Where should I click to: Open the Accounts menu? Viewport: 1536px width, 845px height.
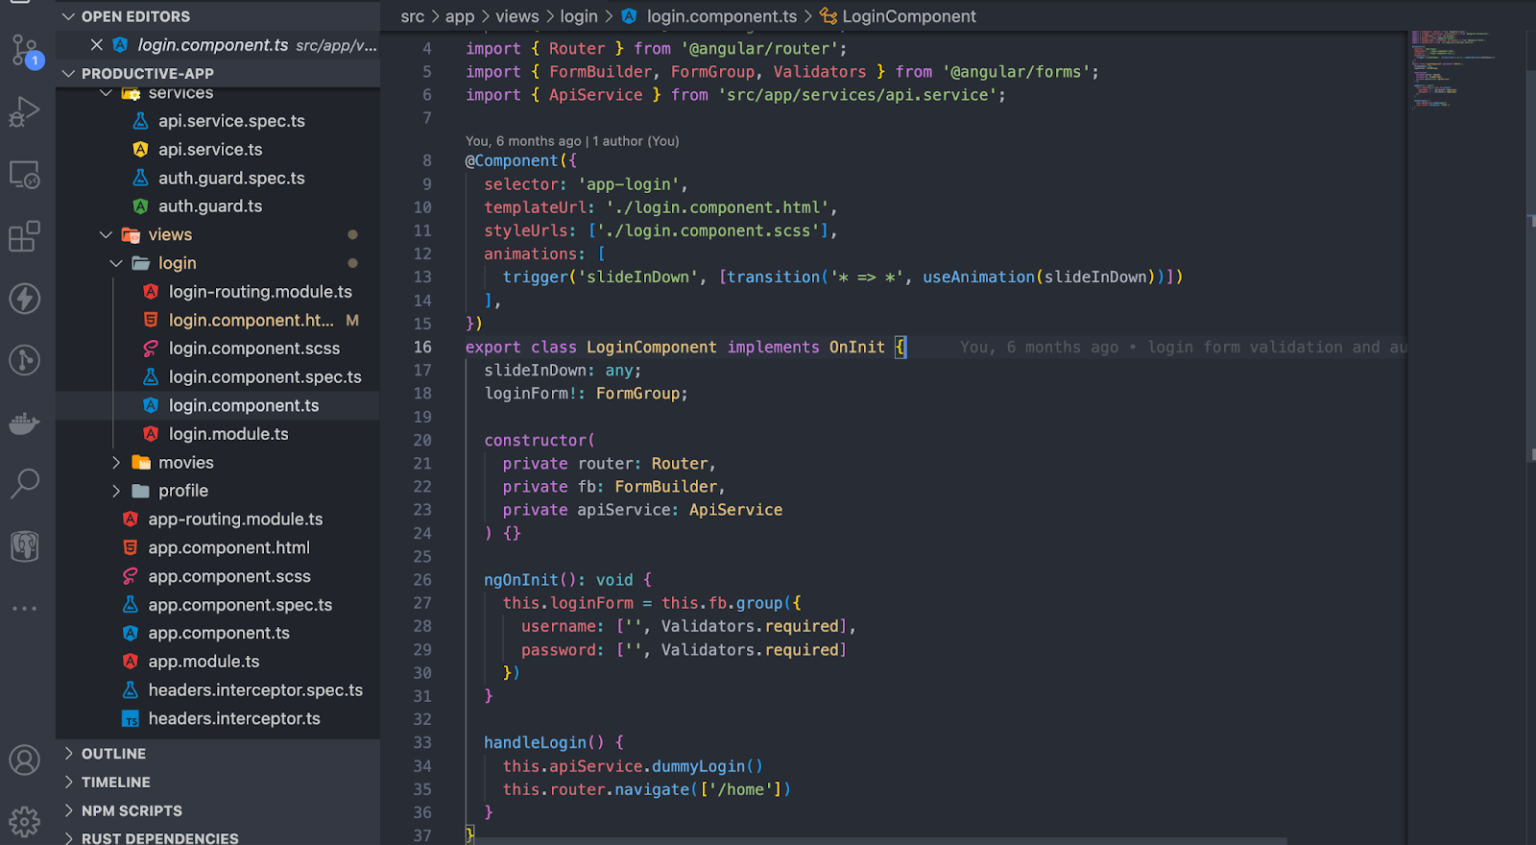point(25,760)
